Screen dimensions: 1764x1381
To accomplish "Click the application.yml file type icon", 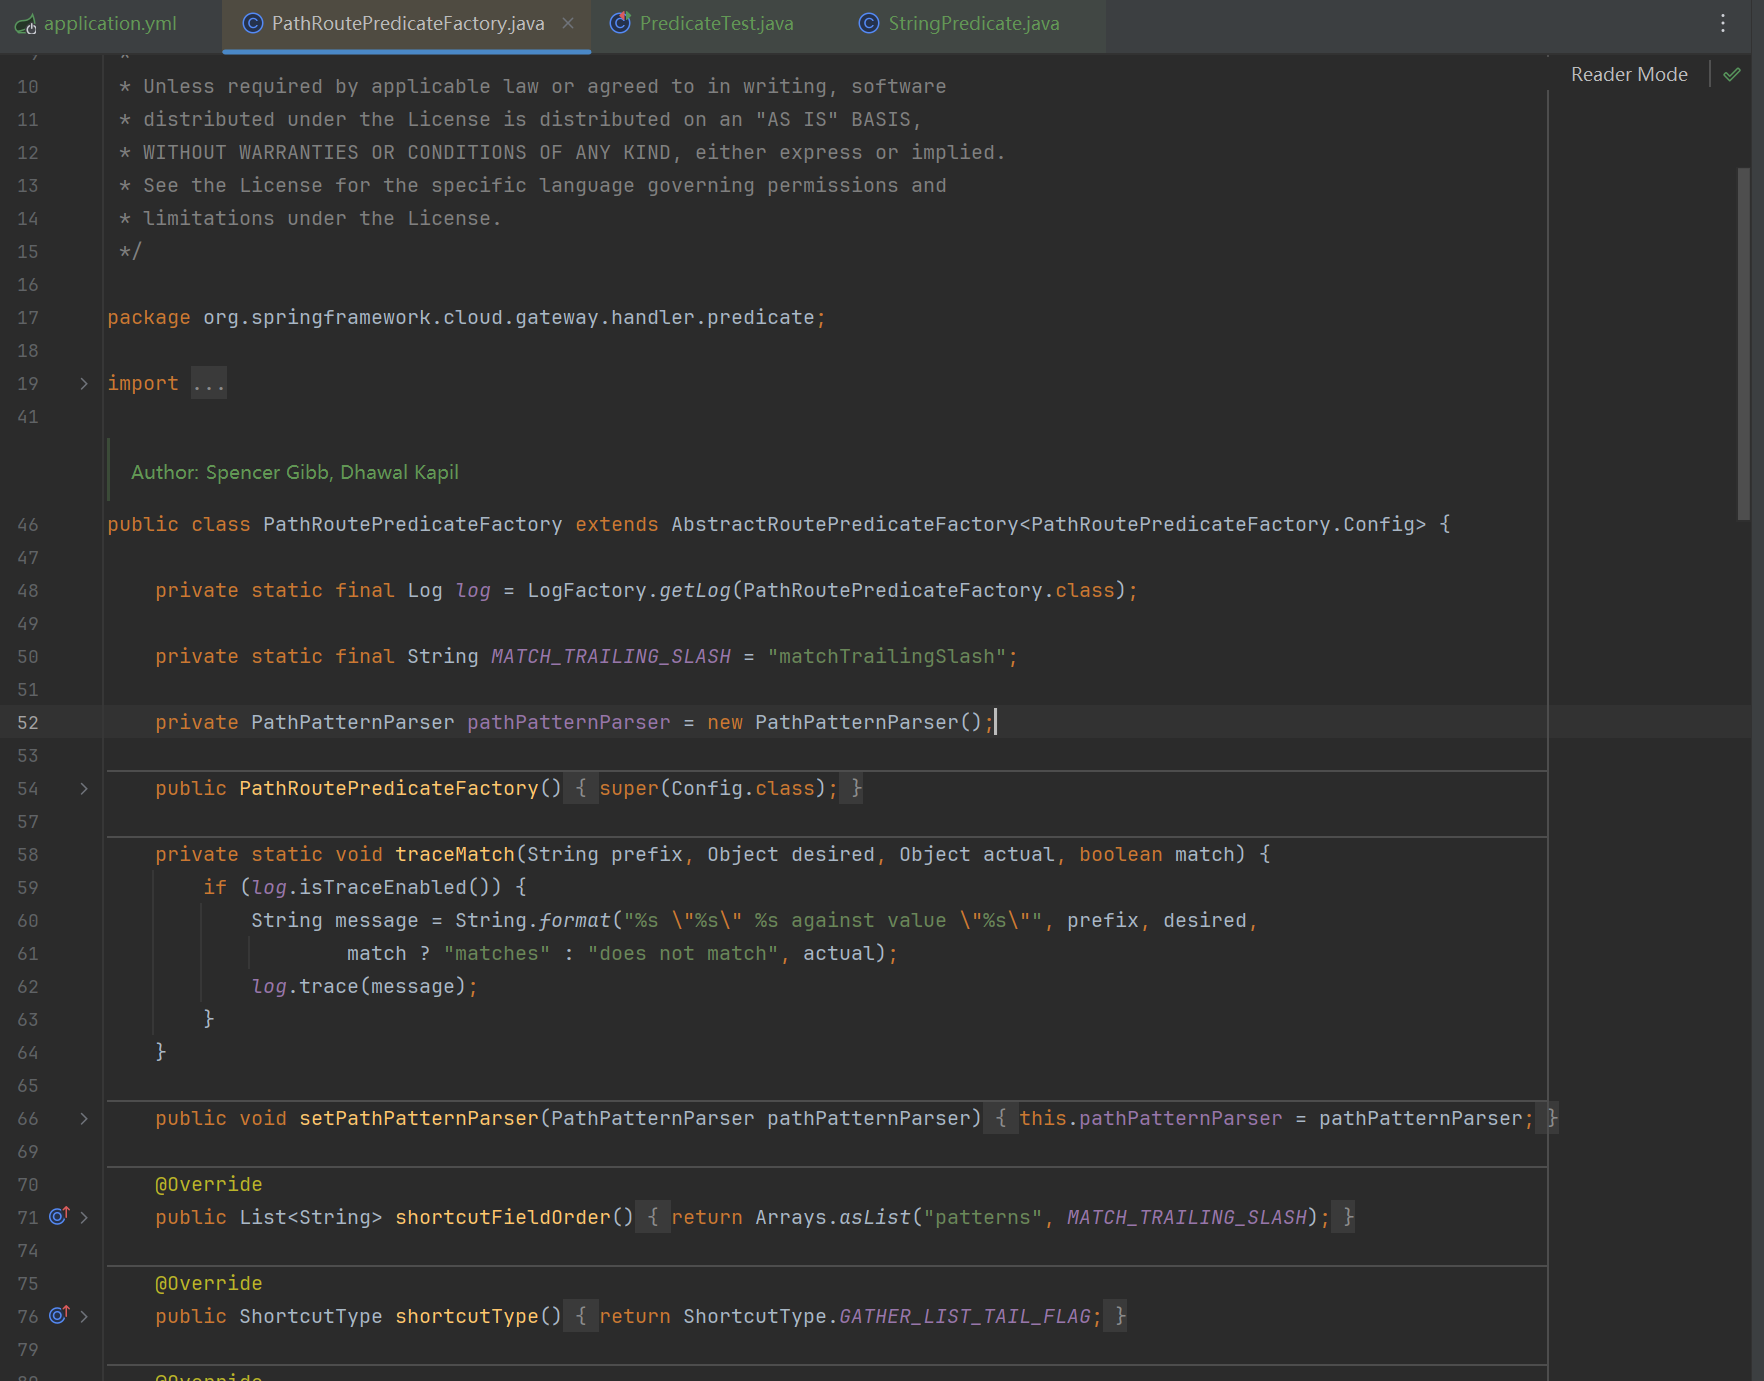I will pyautogui.click(x=26, y=24).
